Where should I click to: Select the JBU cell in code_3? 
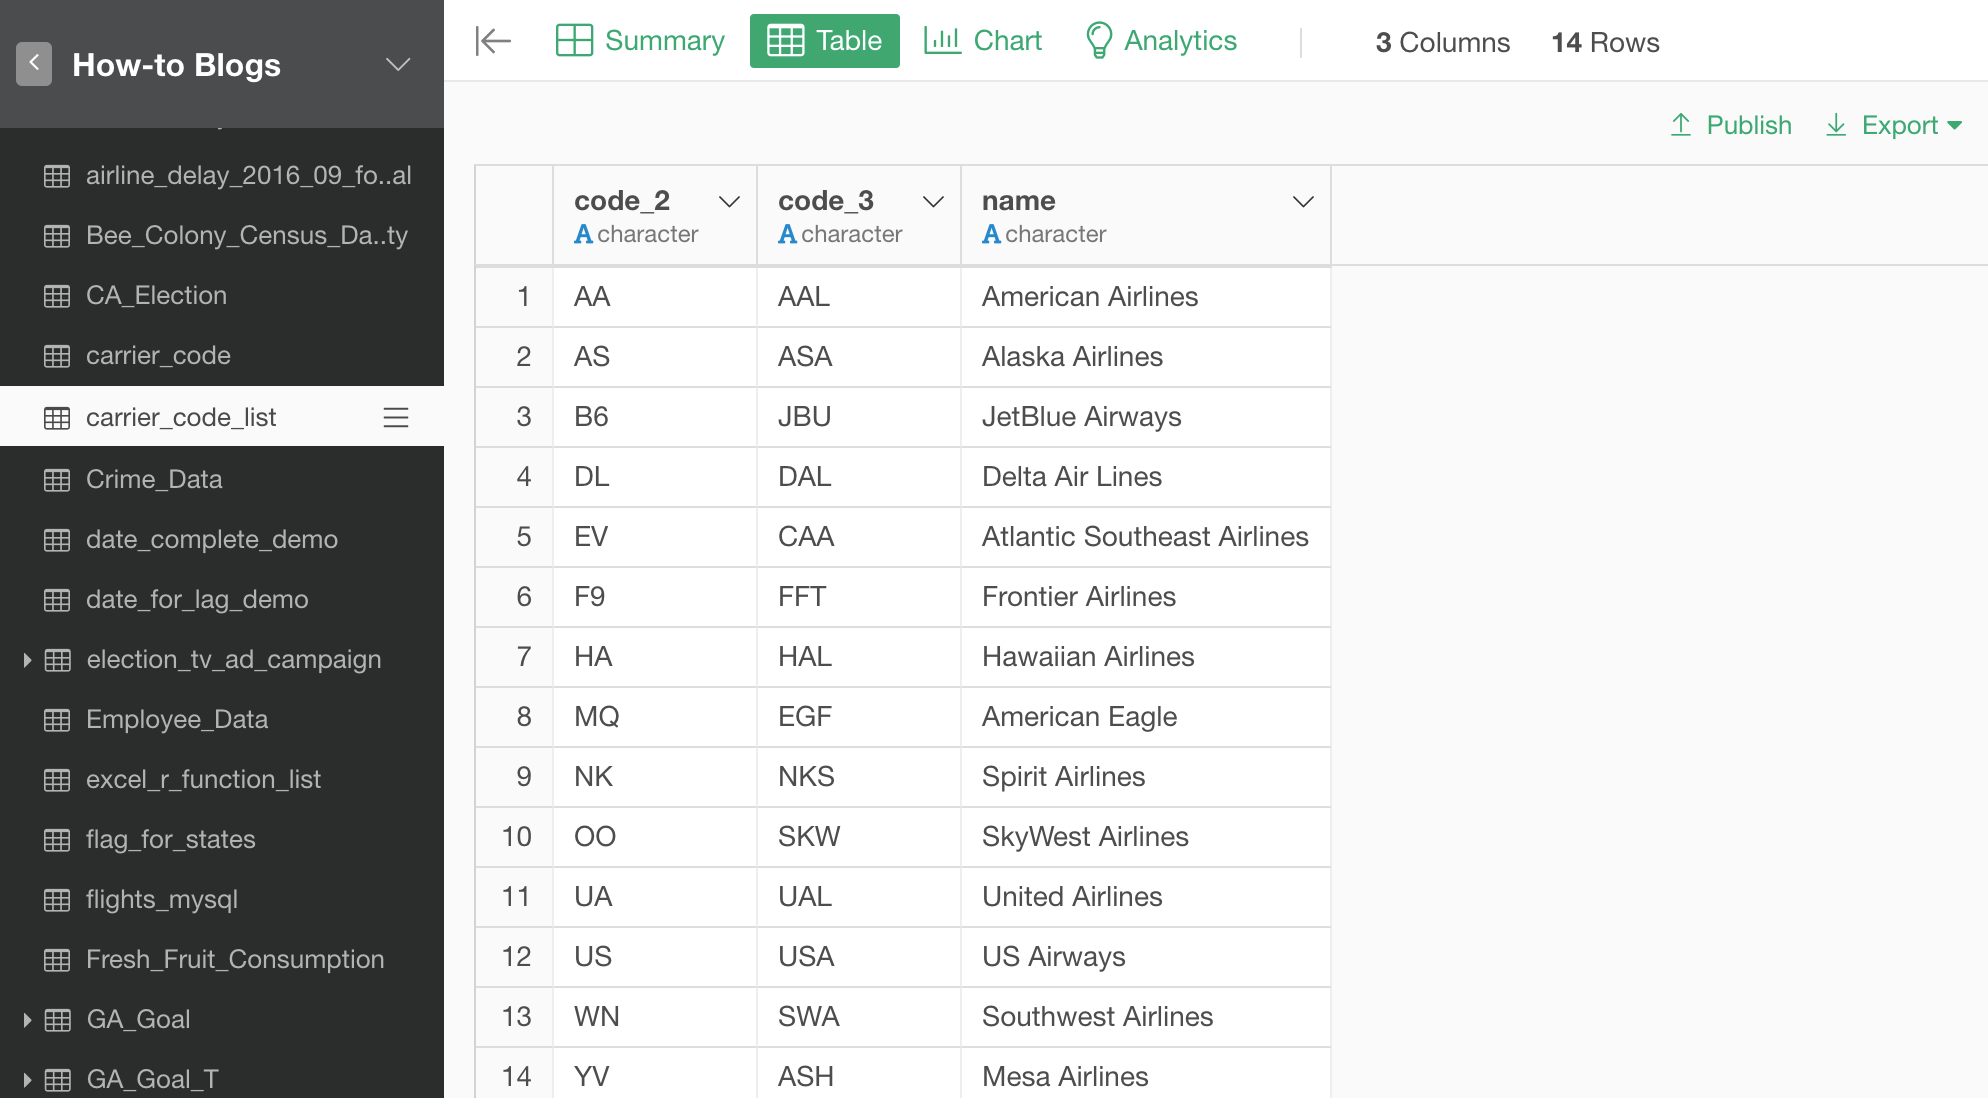859,417
